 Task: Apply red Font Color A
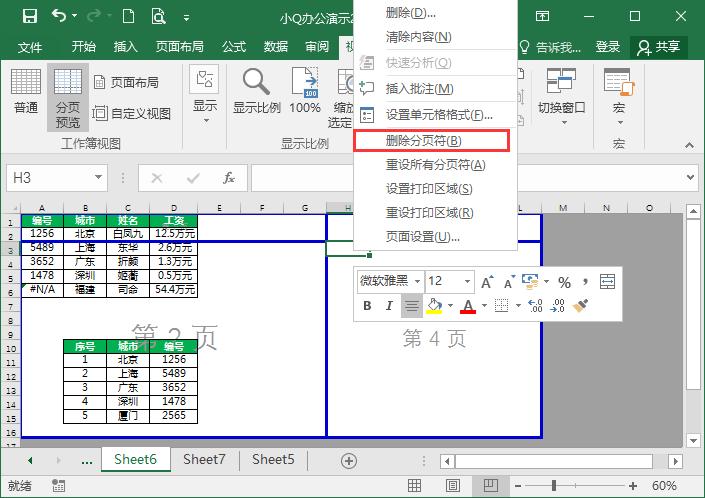point(468,306)
